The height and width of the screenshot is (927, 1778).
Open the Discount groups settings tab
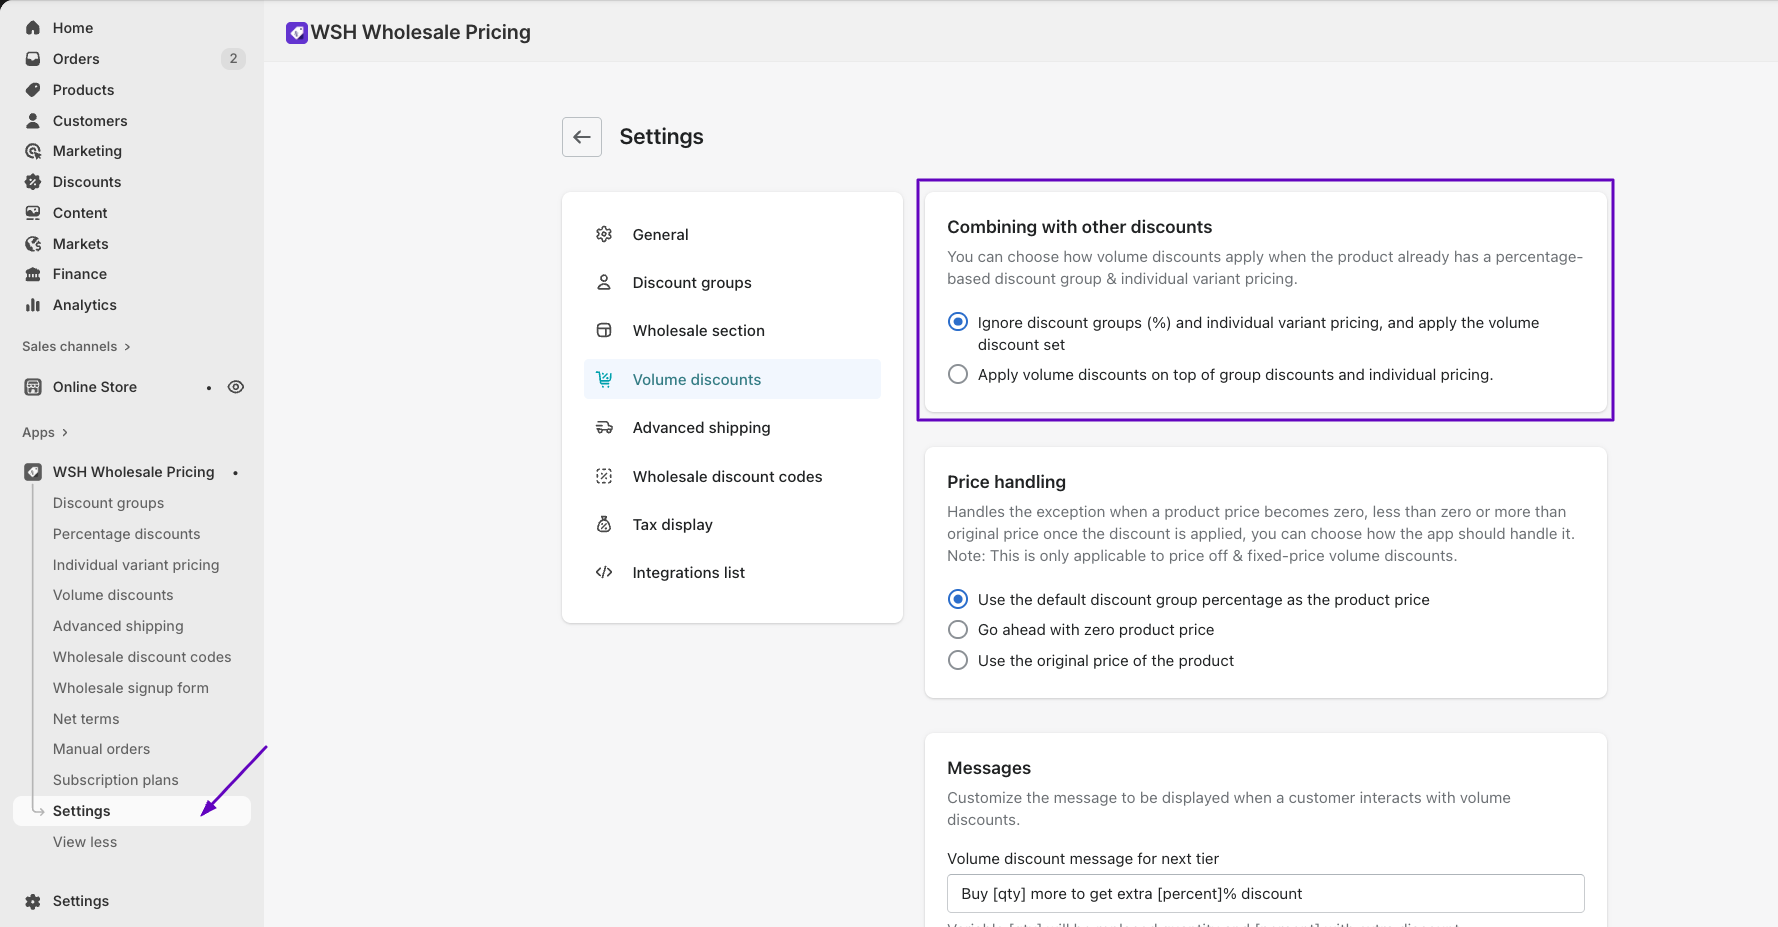point(692,283)
